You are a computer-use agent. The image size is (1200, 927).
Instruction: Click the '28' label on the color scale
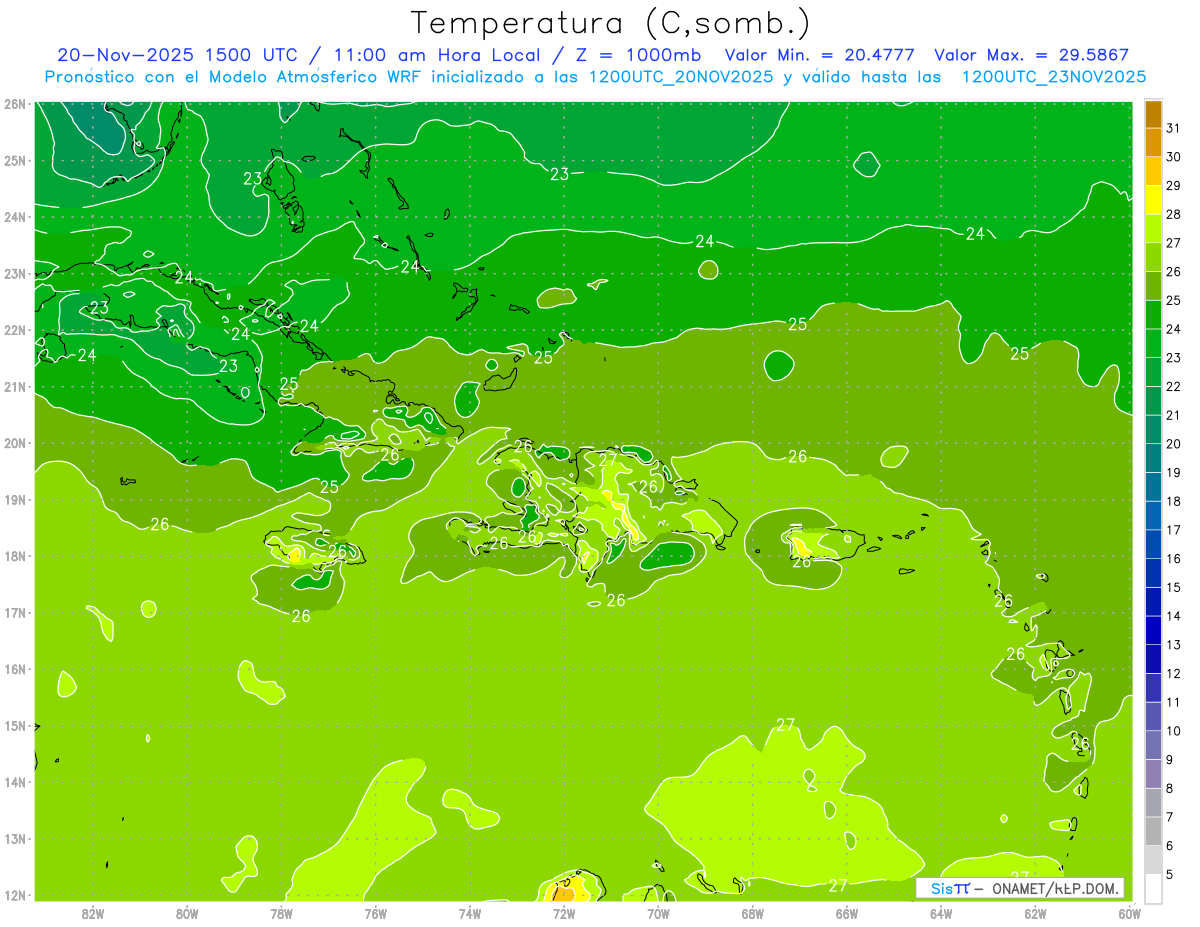coord(1173,214)
